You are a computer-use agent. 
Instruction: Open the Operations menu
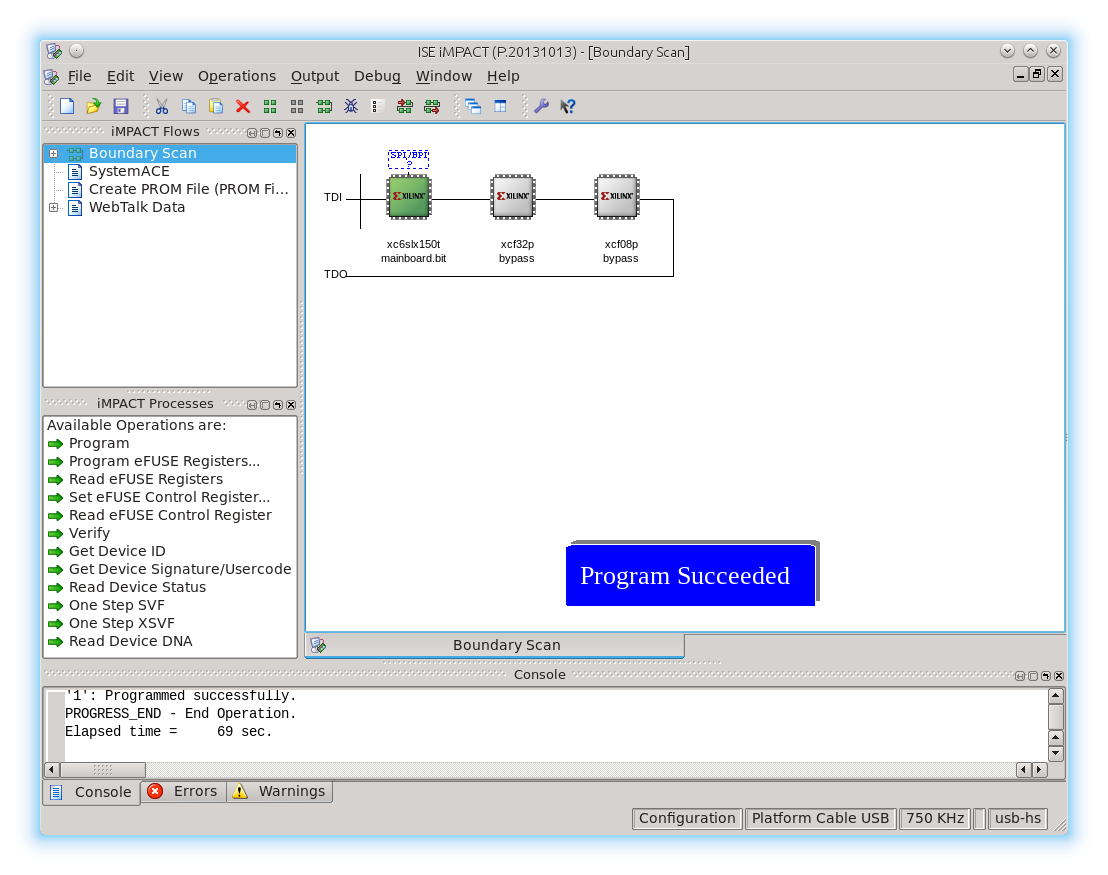(x=236, y=76)
